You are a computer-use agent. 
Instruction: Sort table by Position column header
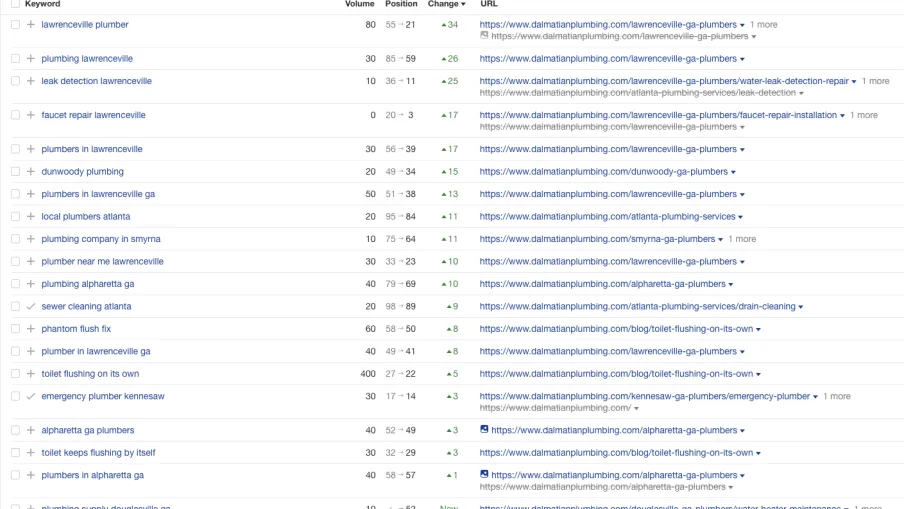pos(401,4)
